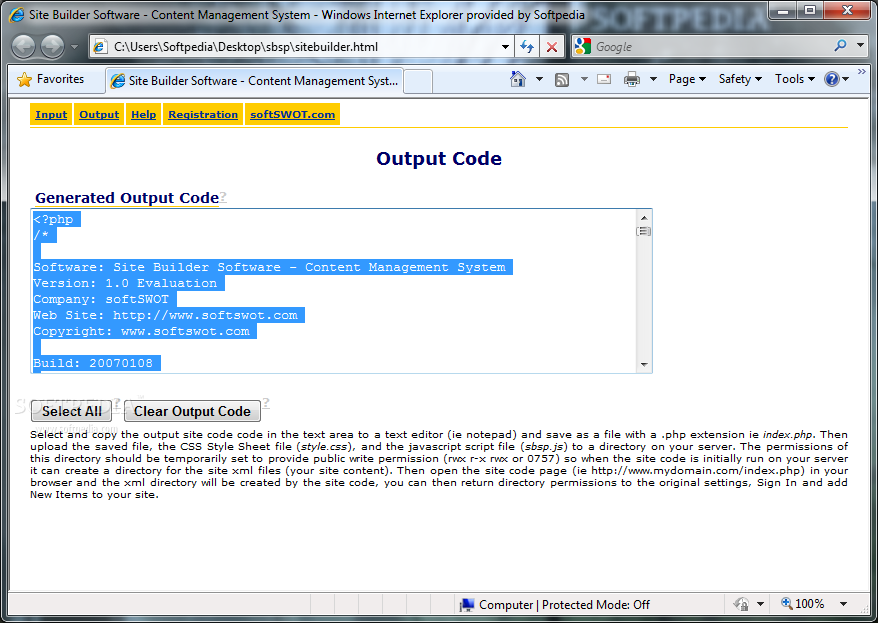
Task: Click the 'Web Site: http://www.softswot.com' line
Action: point(165,315)
